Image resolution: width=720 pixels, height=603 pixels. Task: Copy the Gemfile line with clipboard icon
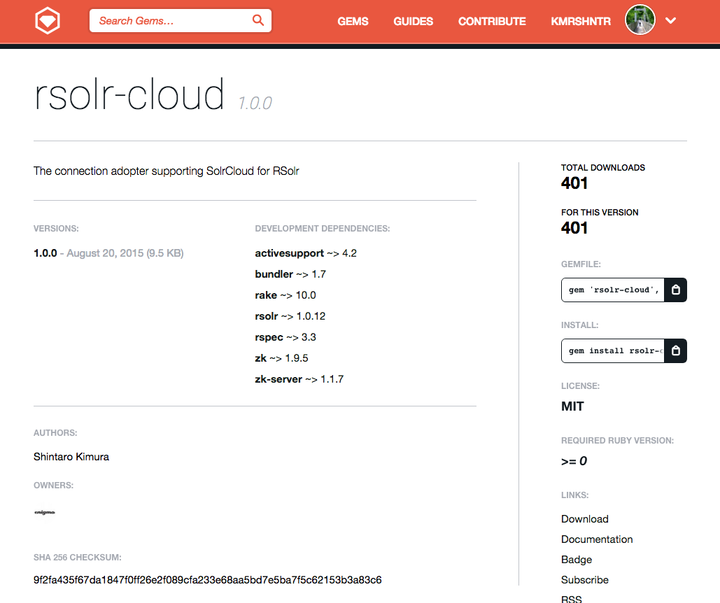[675, 290]
